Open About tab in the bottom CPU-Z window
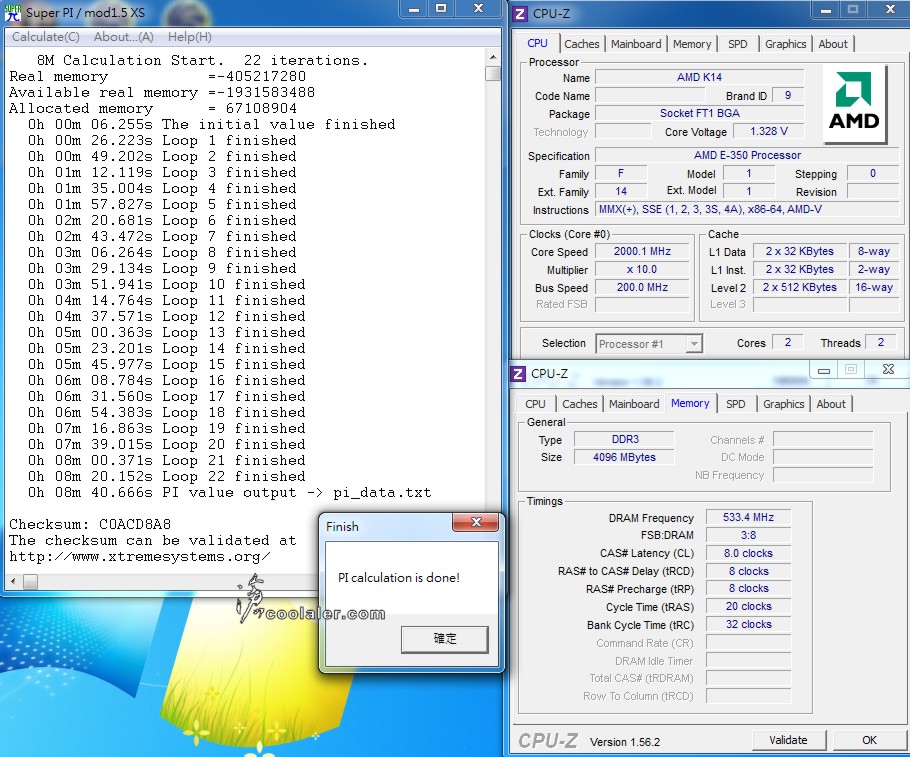 click(x=831, y=404)
